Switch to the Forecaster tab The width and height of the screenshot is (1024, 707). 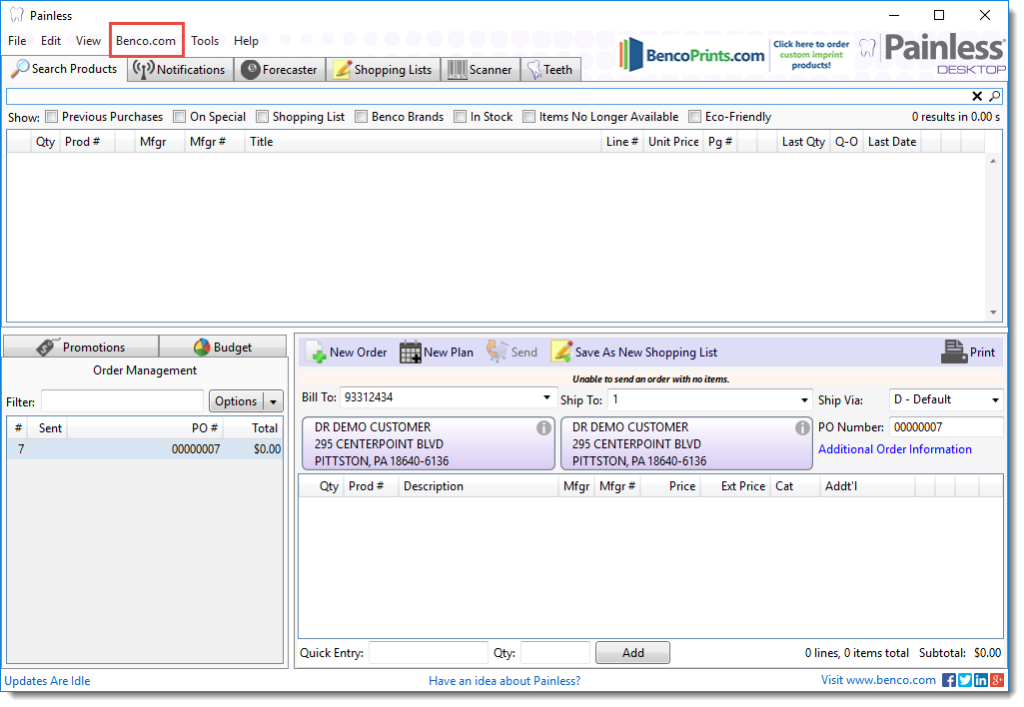click(x=279, y=70)
